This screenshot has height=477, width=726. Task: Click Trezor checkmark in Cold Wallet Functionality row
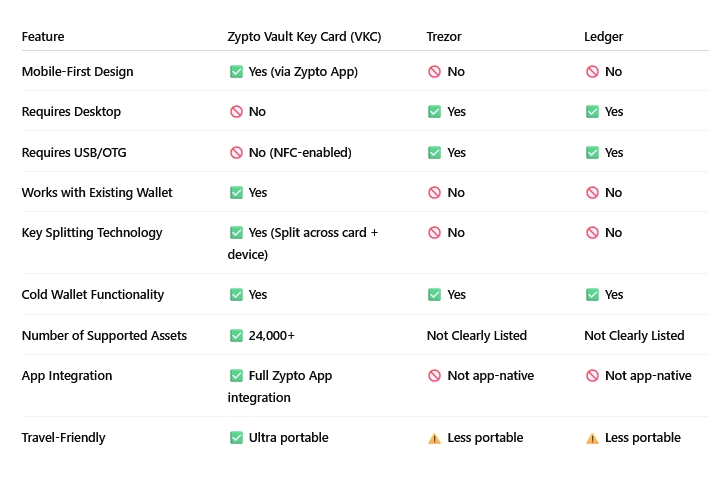click(434, 295)
